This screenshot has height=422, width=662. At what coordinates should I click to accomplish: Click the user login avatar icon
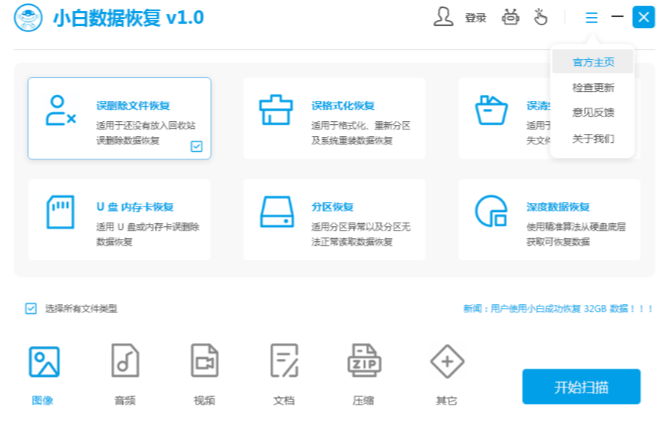[x=443, y=17]
